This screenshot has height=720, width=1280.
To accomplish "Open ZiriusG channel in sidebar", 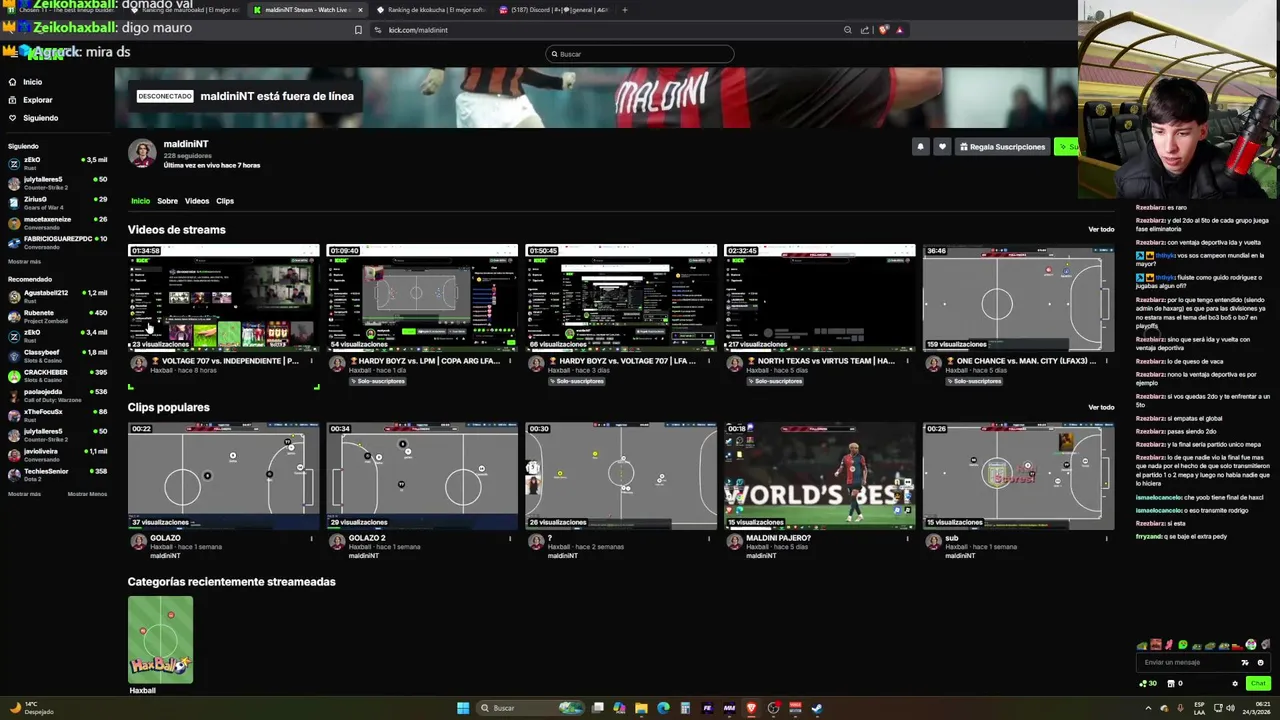I will tap(57, 203).
